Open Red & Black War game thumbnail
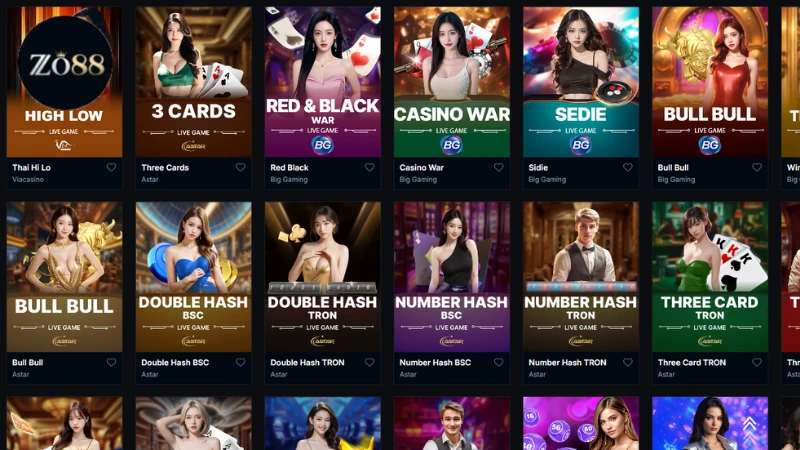The image size is (800, 450). [x=322, y=82]
